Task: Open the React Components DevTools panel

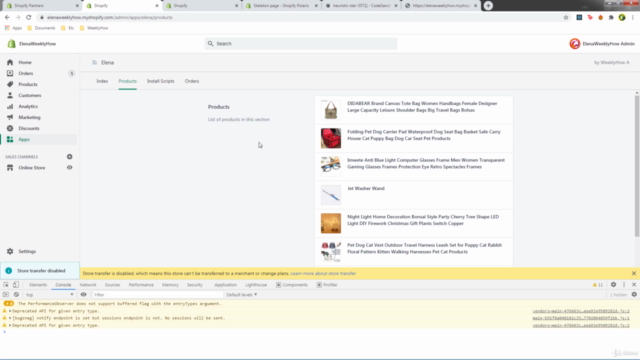Action: [292, 285]
